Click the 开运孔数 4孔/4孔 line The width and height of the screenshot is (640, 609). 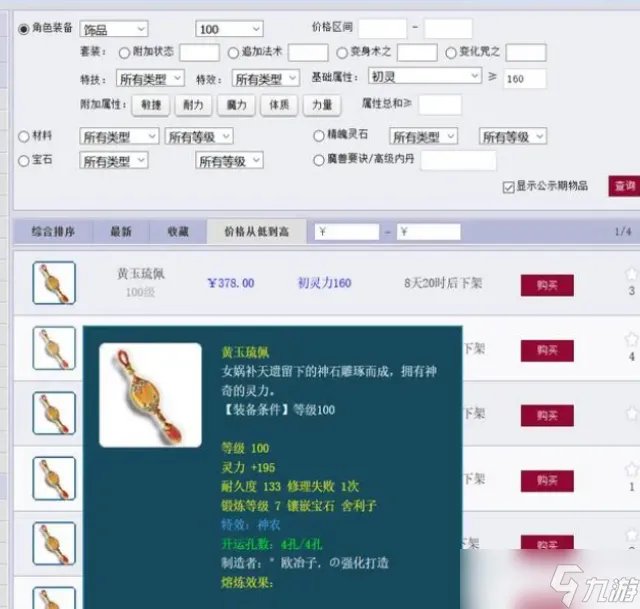click(x=272, y=544)
